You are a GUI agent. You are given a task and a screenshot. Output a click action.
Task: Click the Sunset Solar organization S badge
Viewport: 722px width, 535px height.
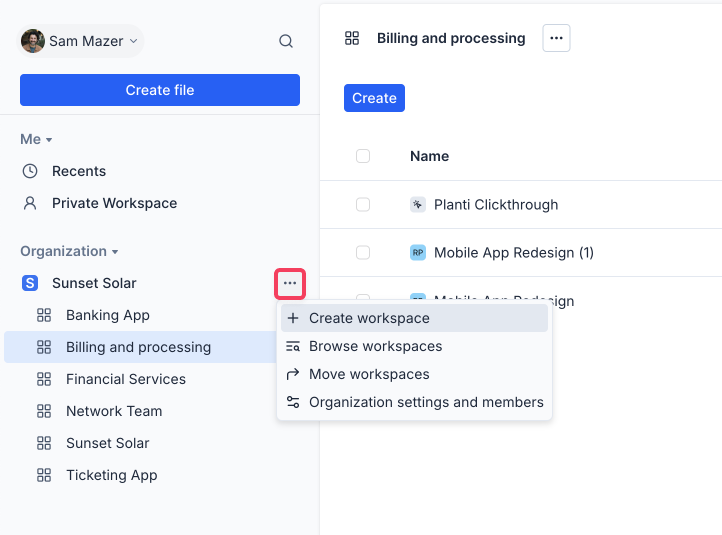point(30,283)
